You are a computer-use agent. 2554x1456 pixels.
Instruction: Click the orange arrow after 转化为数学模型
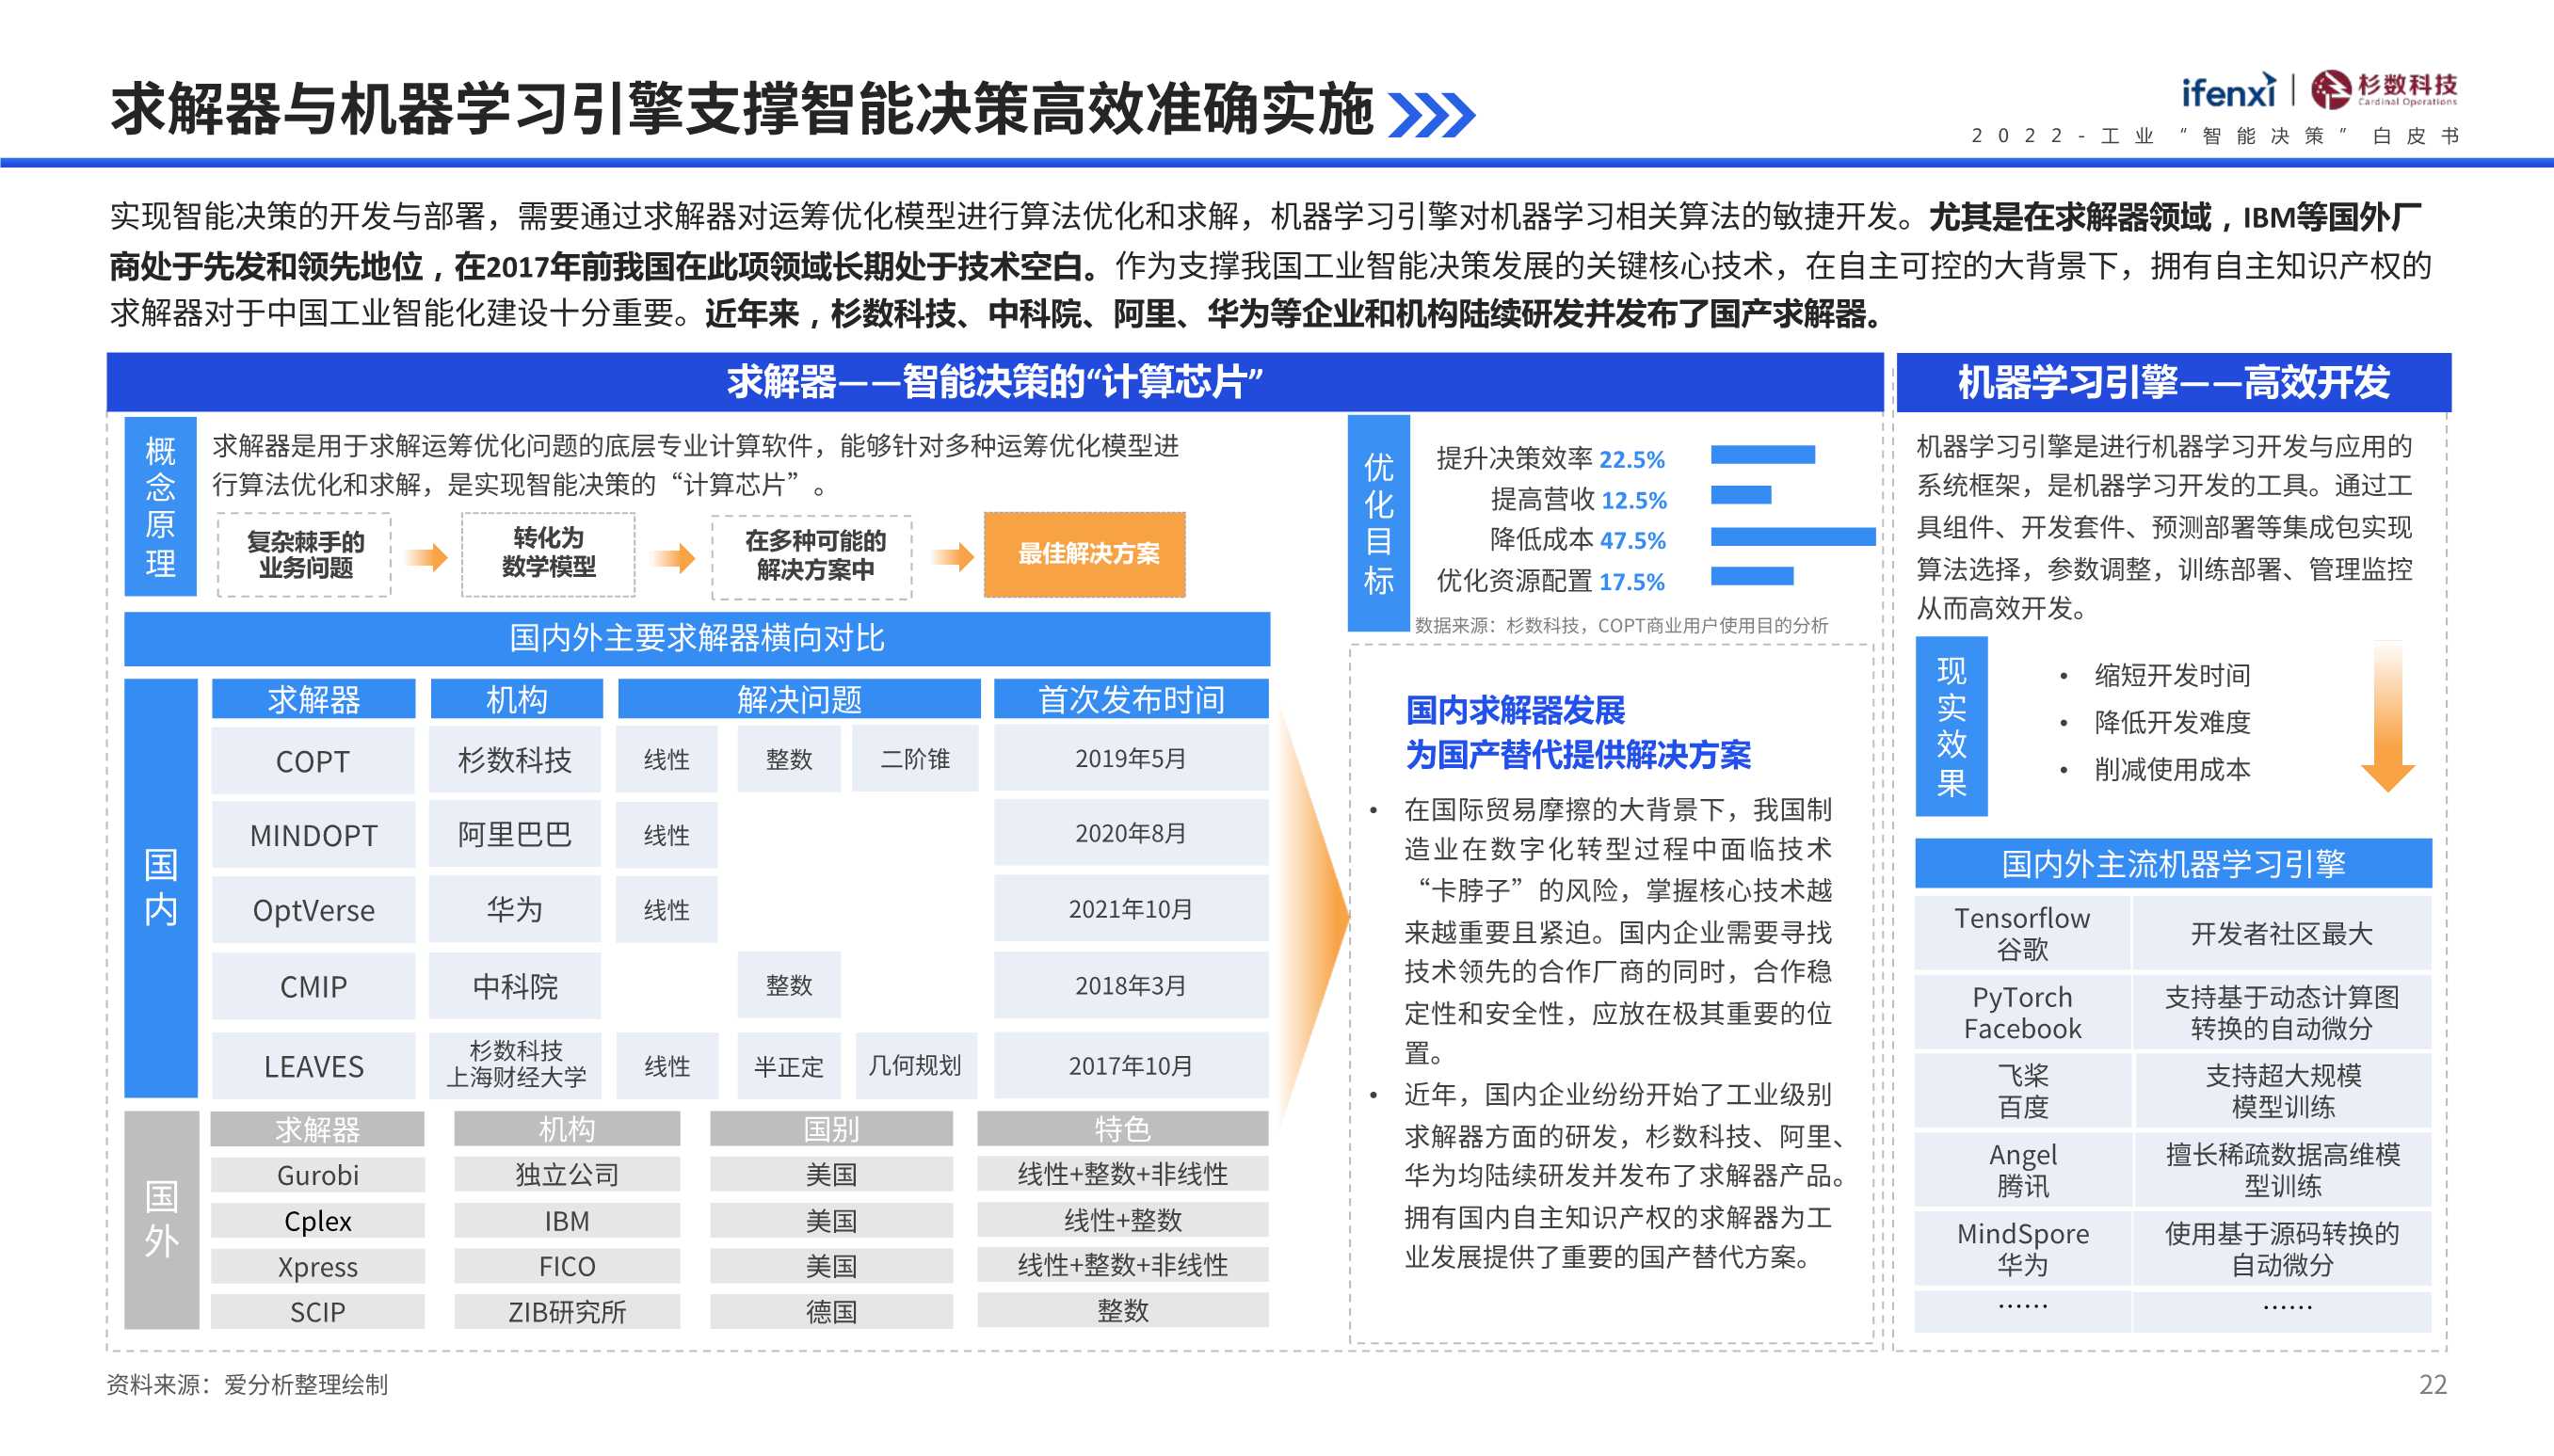(674, 557)
